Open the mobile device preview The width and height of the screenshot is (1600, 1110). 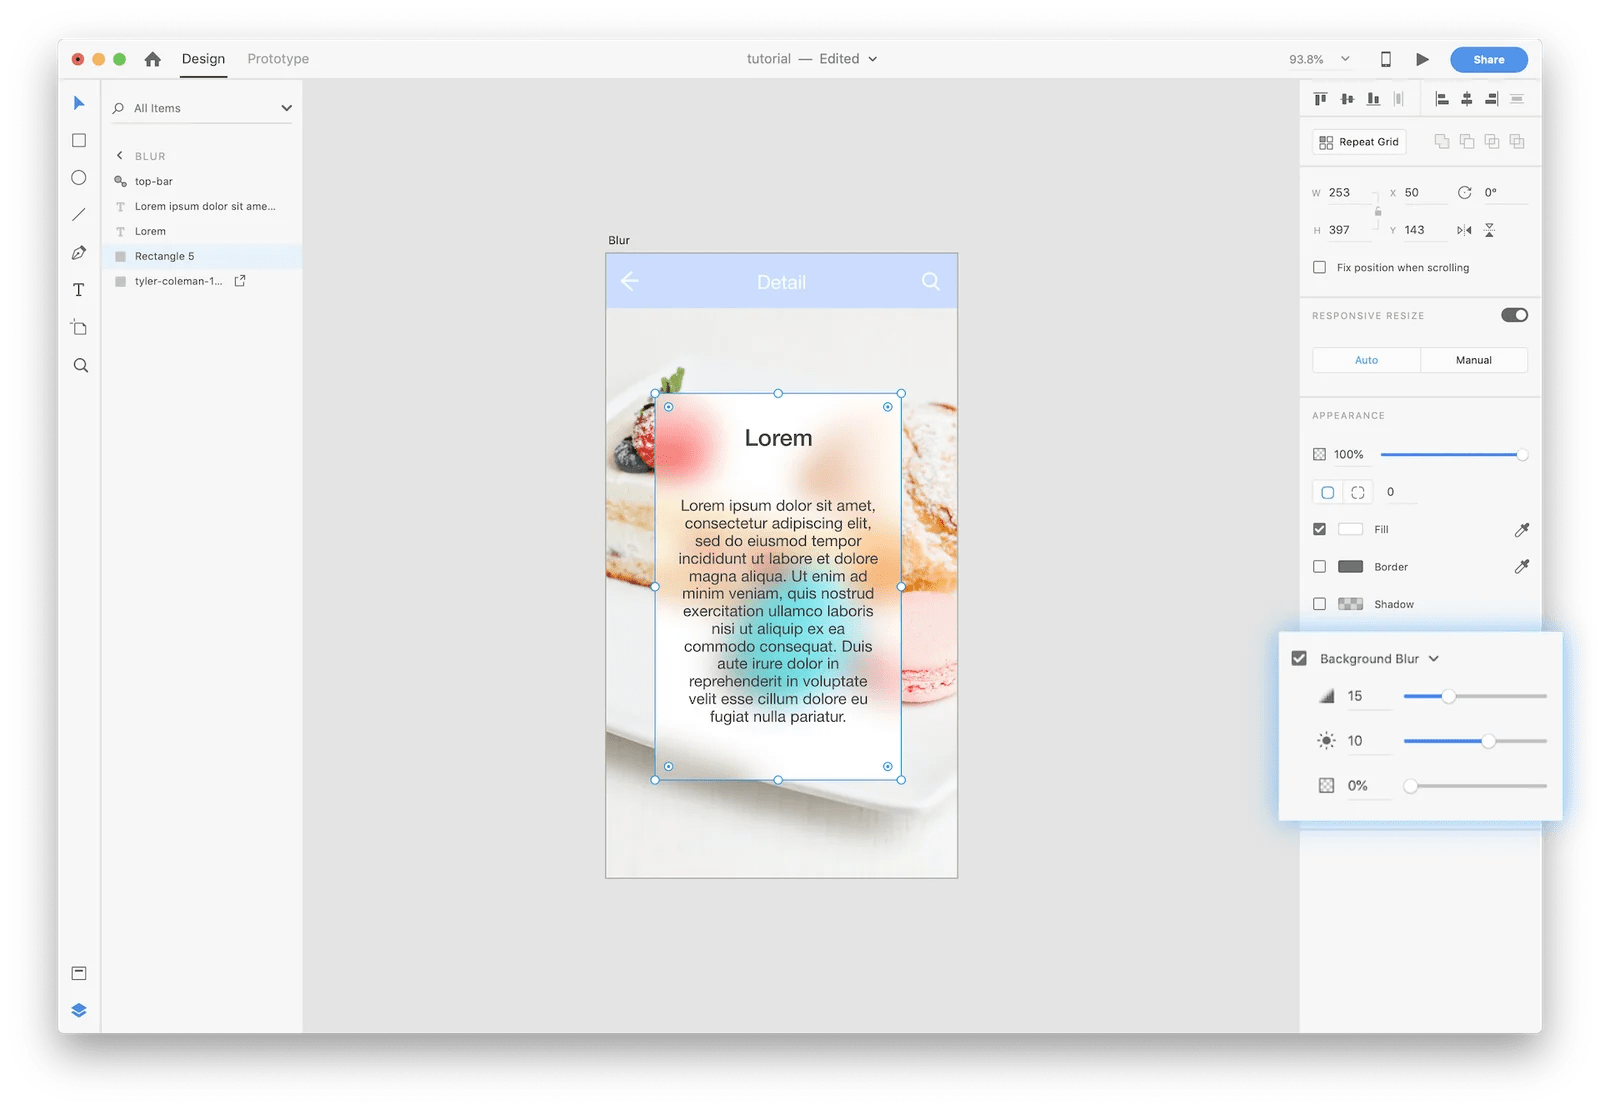(1386, 59)
